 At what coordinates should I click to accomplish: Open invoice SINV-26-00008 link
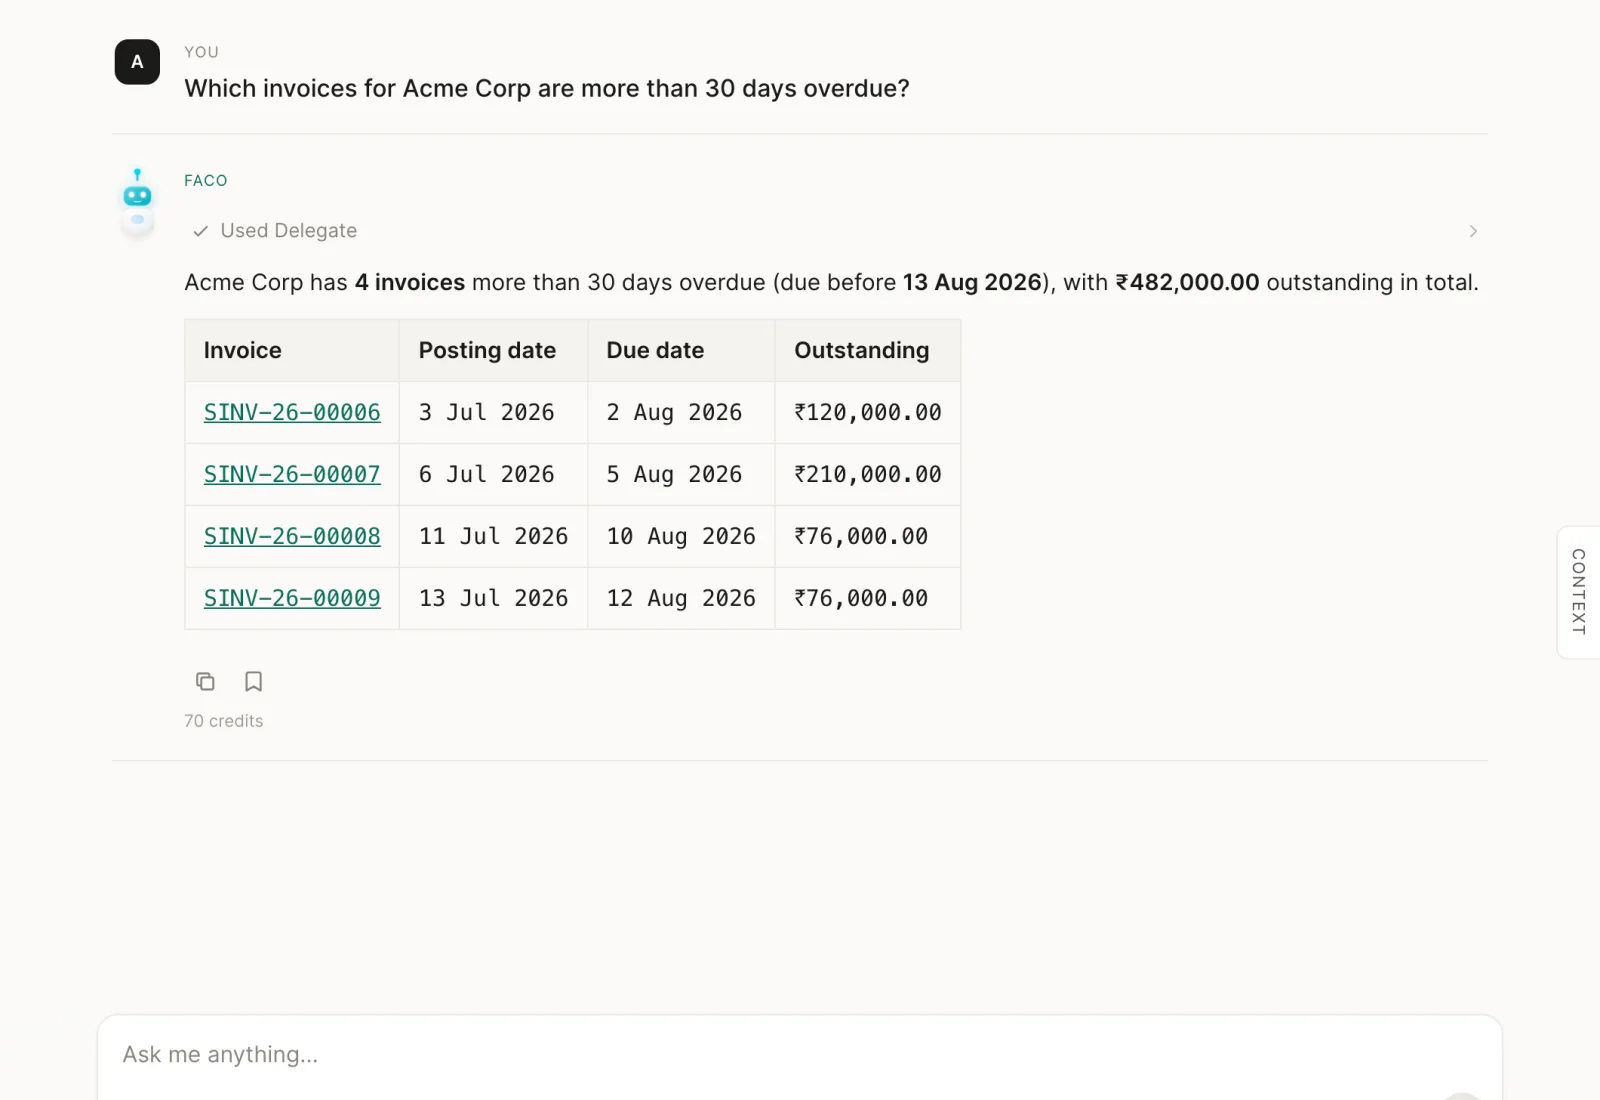[292, 536]
